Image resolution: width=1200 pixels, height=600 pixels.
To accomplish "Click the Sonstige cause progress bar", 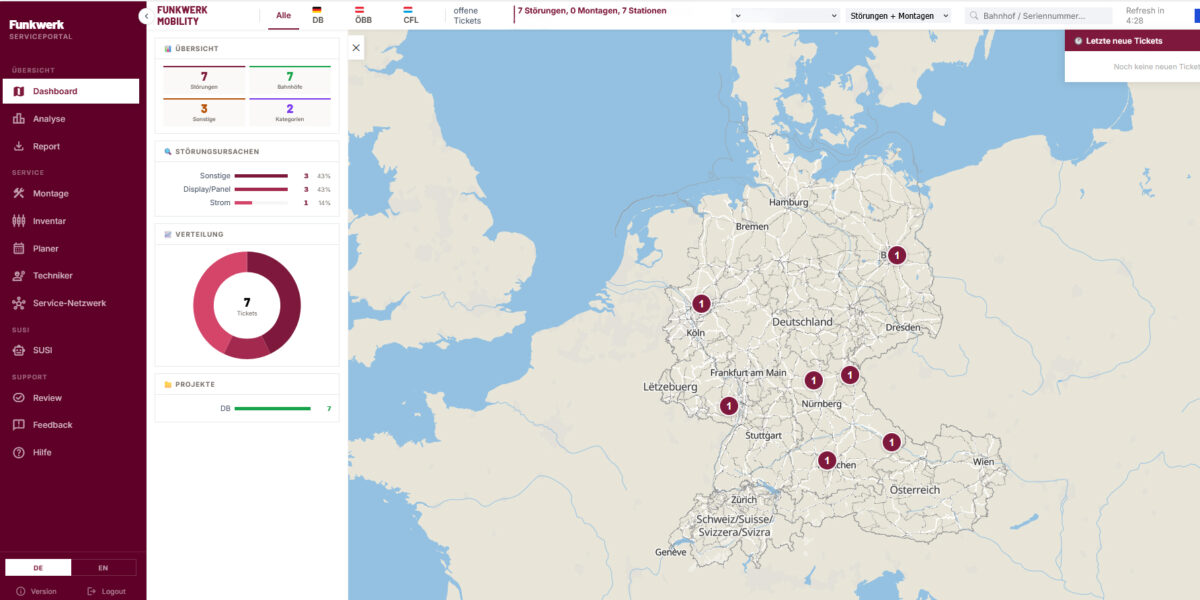I will [261, 176].
